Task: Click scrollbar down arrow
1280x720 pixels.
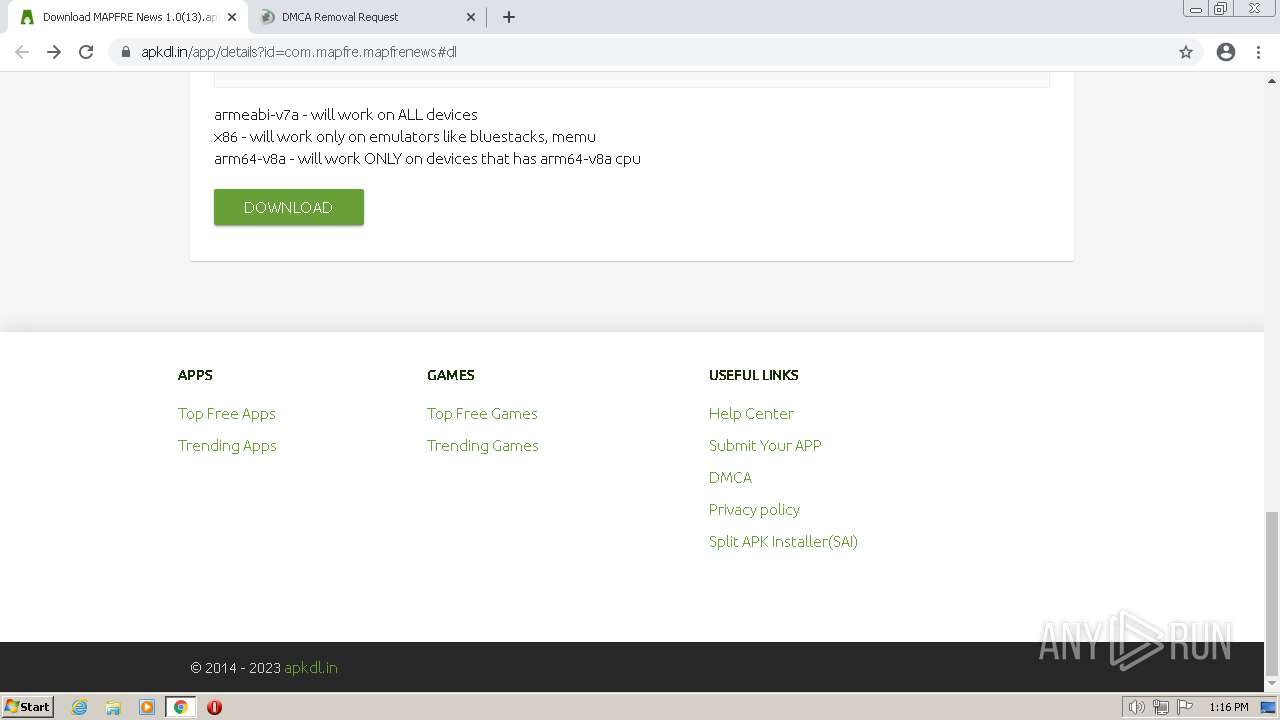Action: click(x=1272, y=685)
